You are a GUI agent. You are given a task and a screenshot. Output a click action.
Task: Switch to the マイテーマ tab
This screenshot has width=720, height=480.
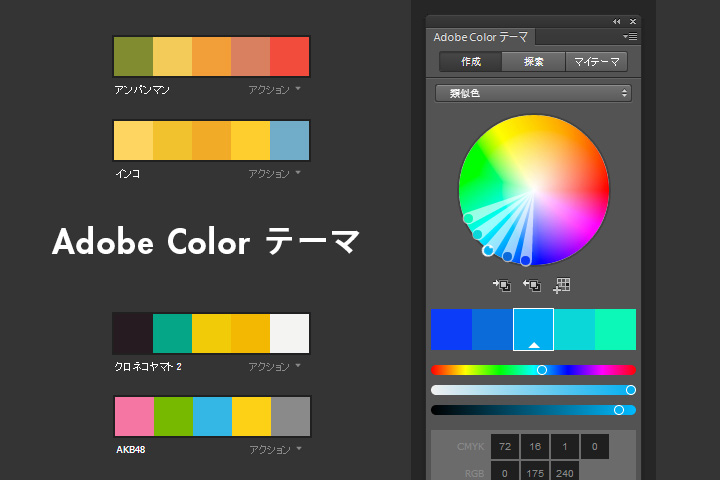(x=596, y=62)
